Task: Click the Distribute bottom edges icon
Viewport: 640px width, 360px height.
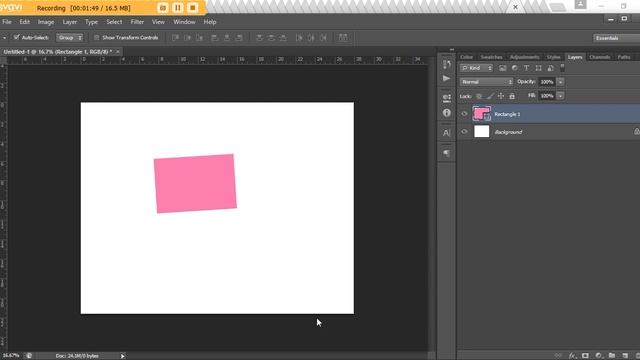Action: tap(283, 38)
